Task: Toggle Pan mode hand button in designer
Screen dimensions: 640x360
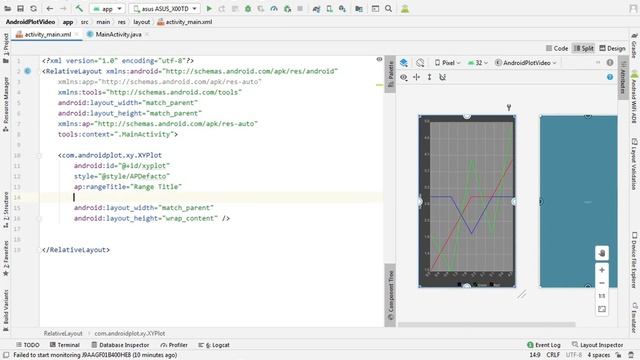Action: click(602, 253)
